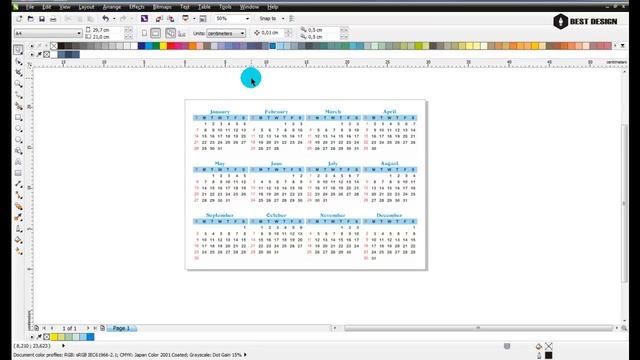Click the nudge distance field 0,01 cm
Image resolution: width=640 pixels, height=360 pixels.
point(273,33)
